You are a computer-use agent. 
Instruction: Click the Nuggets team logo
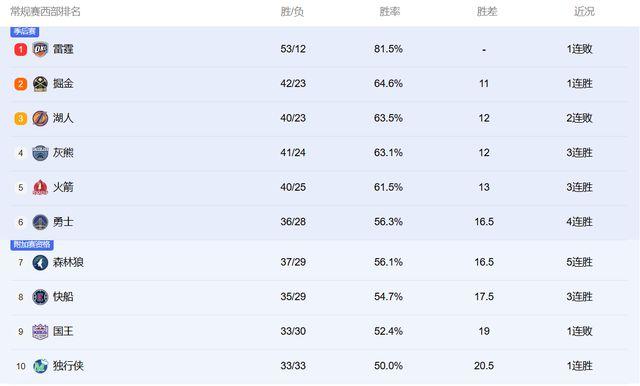[x=40, y=84]
